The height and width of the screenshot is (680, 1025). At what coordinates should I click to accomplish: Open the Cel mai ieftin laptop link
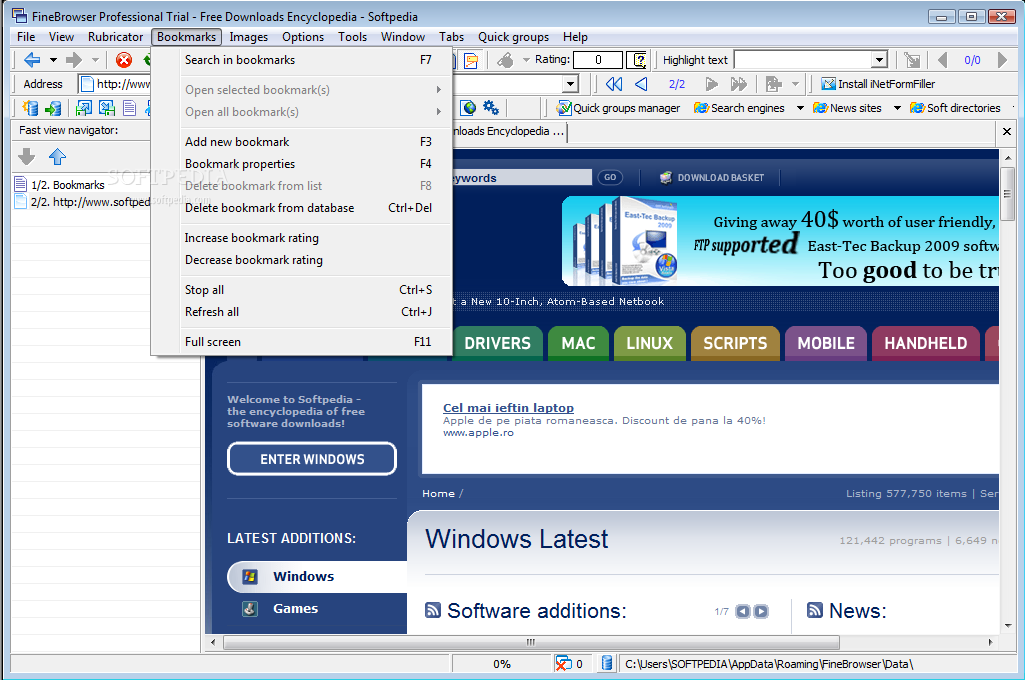(508, 408)
